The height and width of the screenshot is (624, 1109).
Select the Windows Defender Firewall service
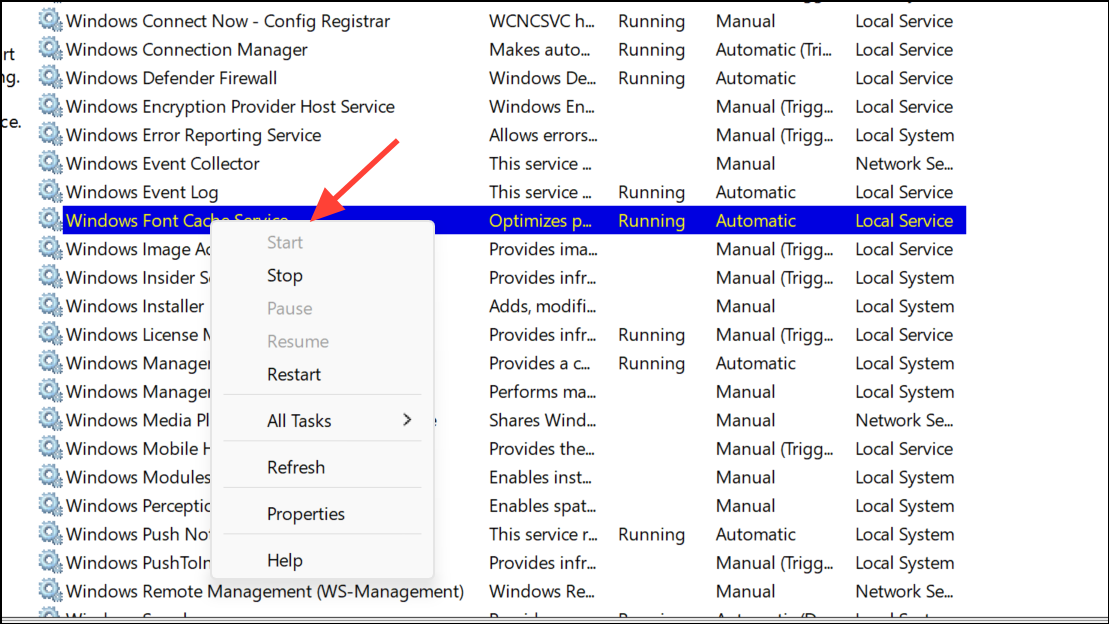(x=171, y=78)
